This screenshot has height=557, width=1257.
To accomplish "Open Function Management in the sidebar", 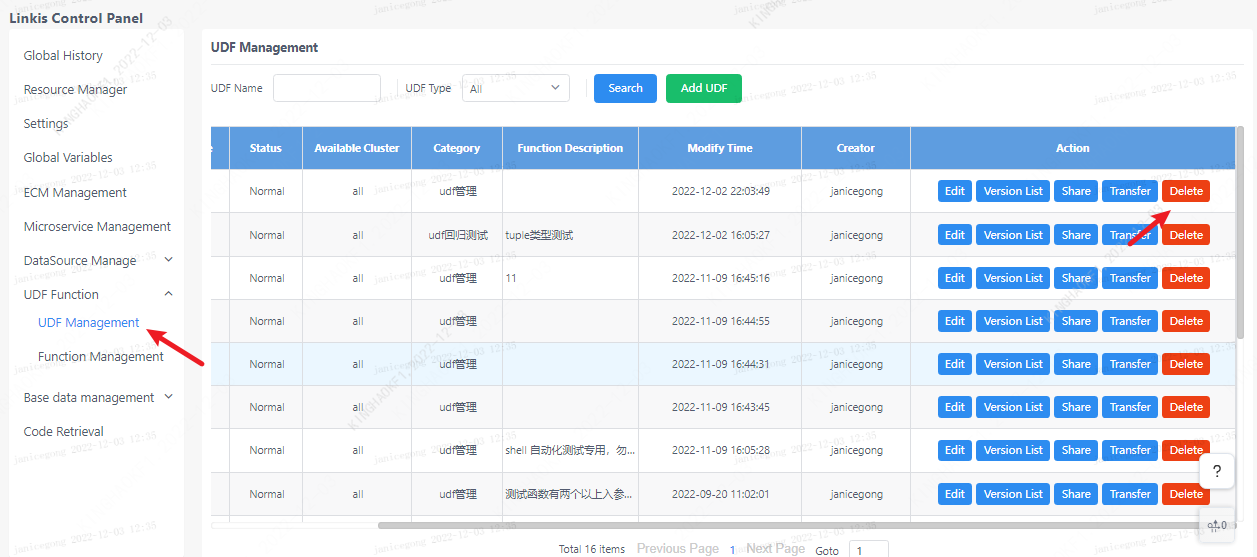I will [100, 357].
